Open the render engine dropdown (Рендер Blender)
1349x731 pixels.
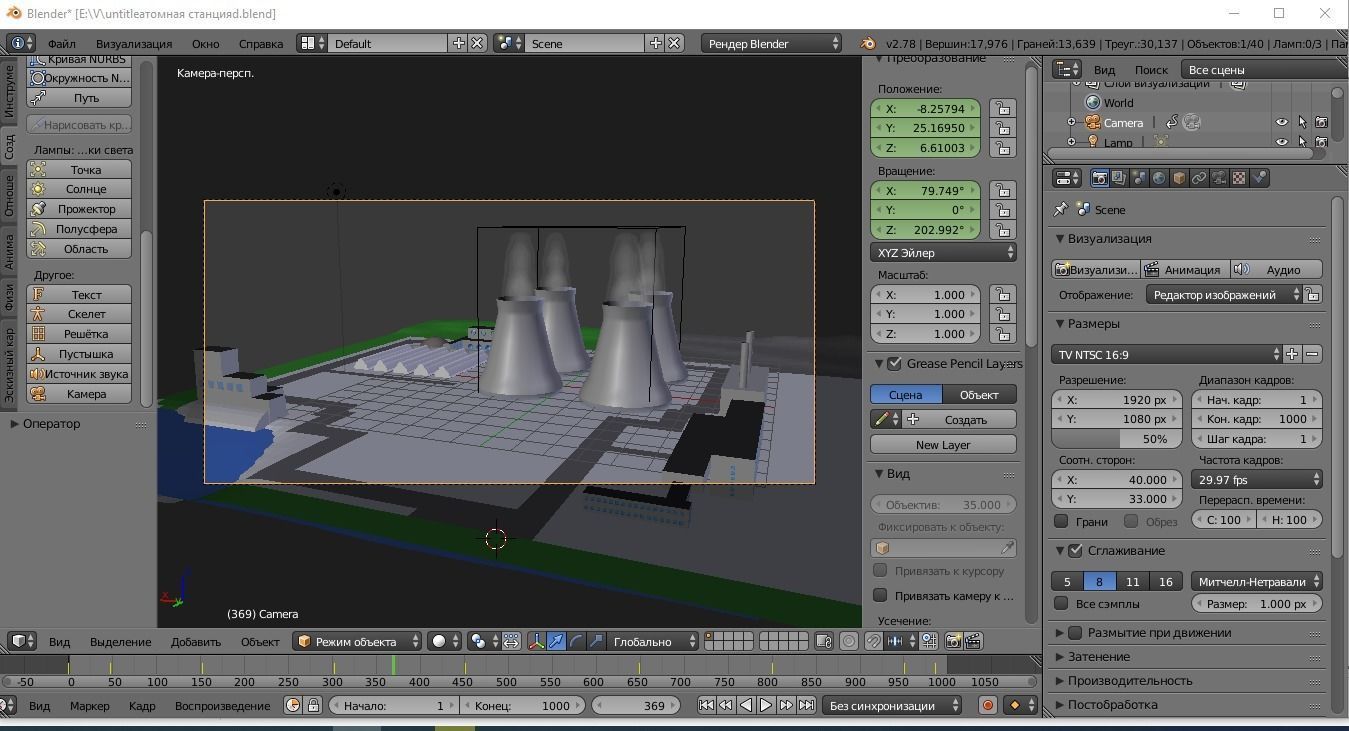(x=772, y=43)
